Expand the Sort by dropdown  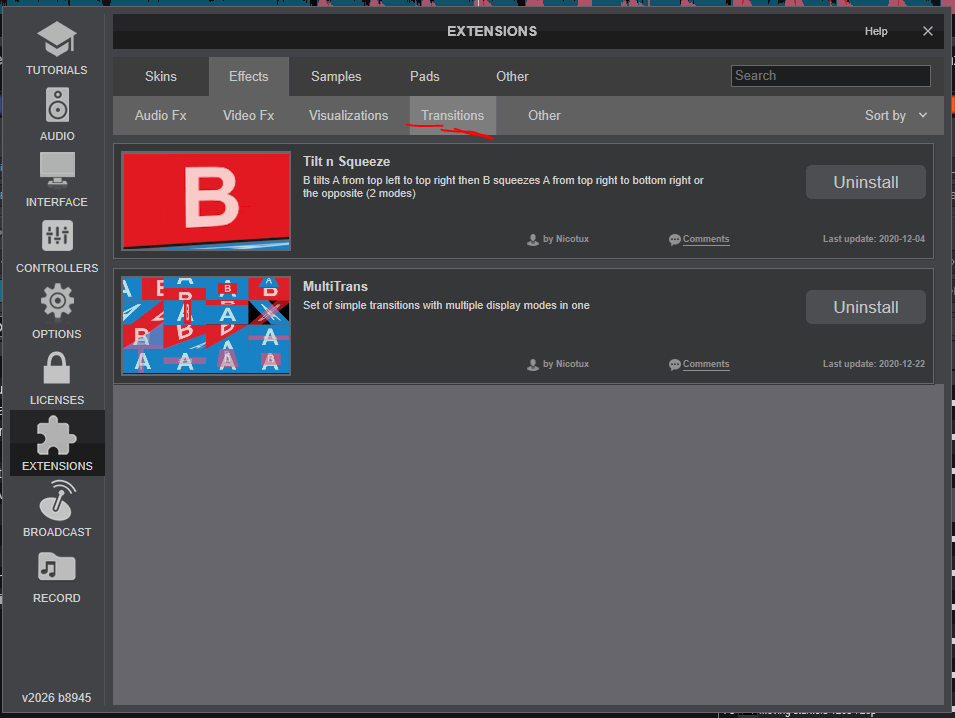(895, 116)
